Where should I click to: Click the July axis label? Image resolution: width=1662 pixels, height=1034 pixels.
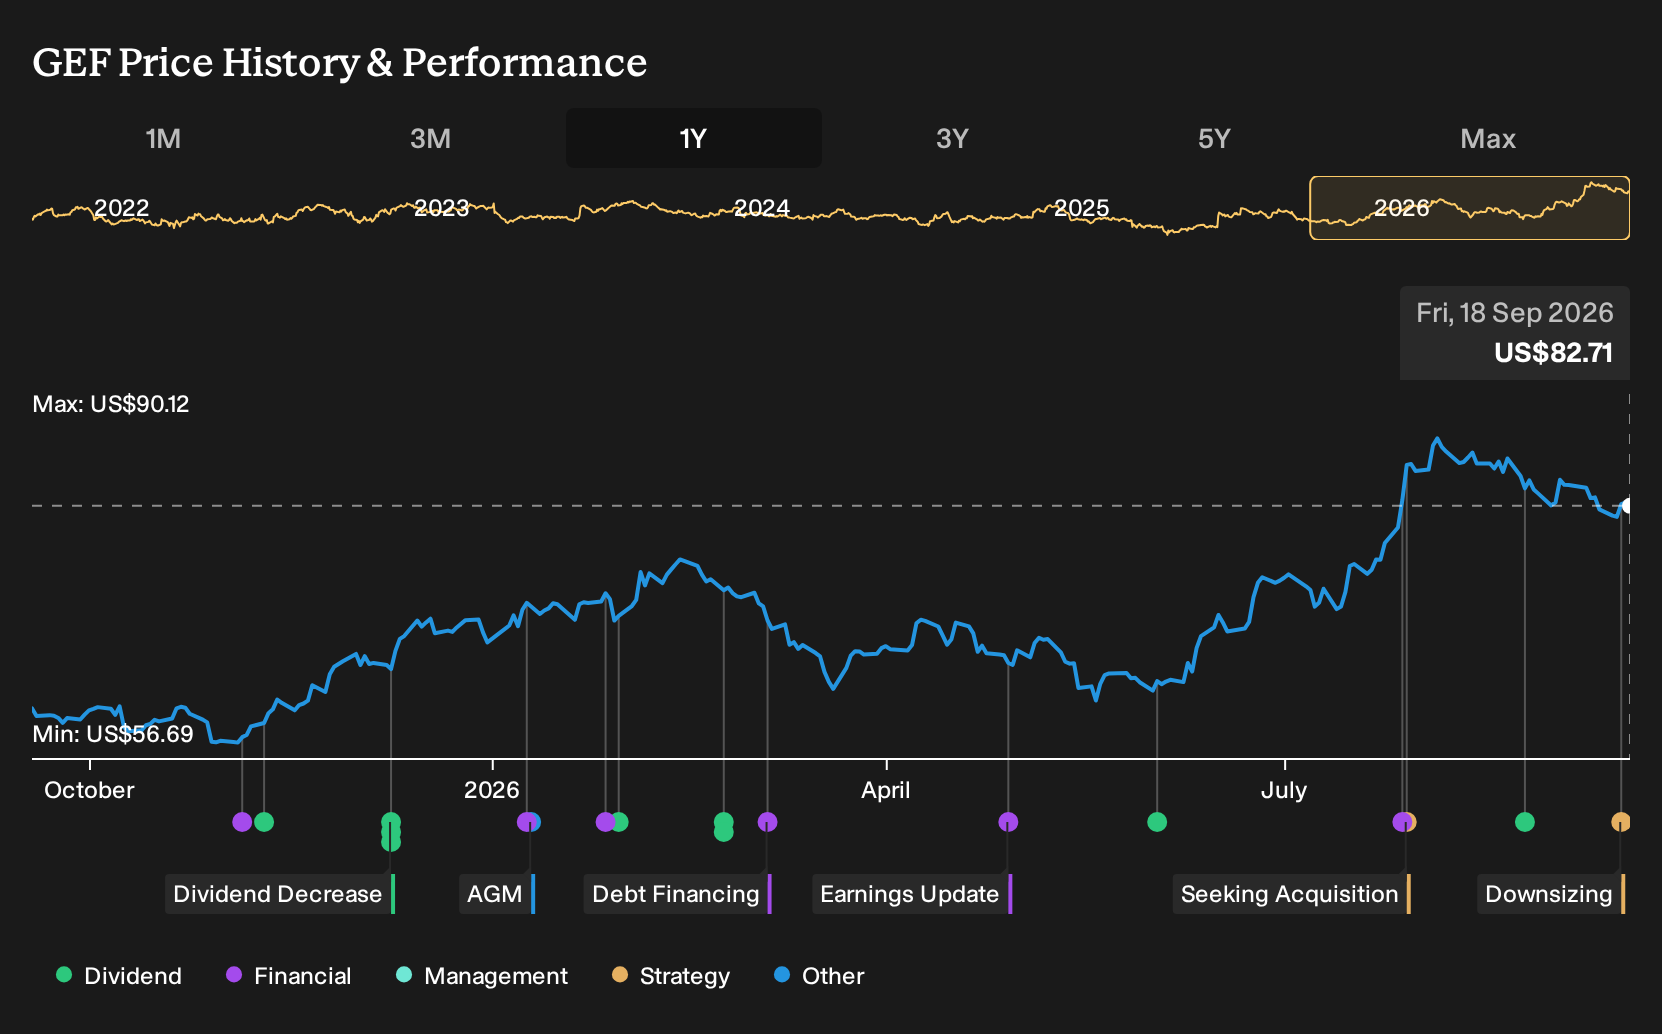click(1284, 790)
